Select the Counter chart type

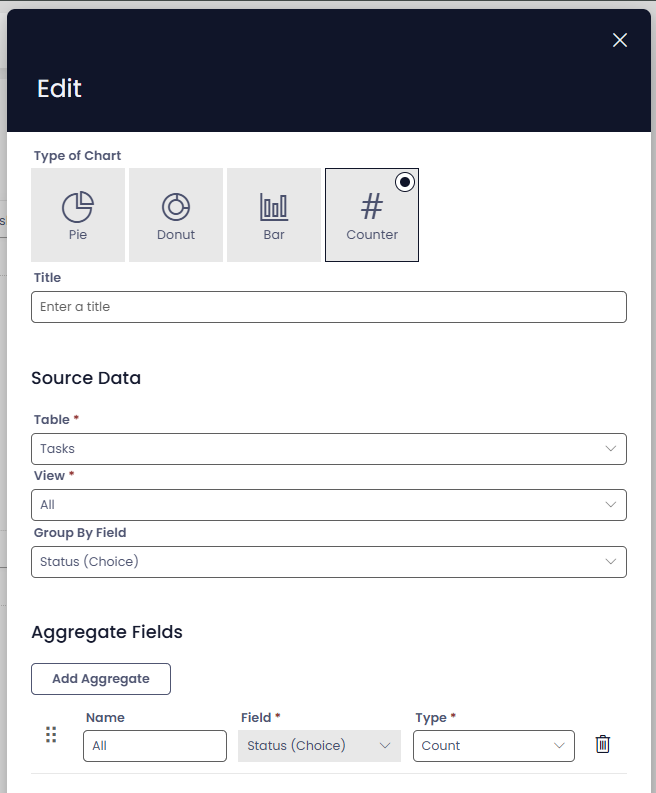coord(372,215)
